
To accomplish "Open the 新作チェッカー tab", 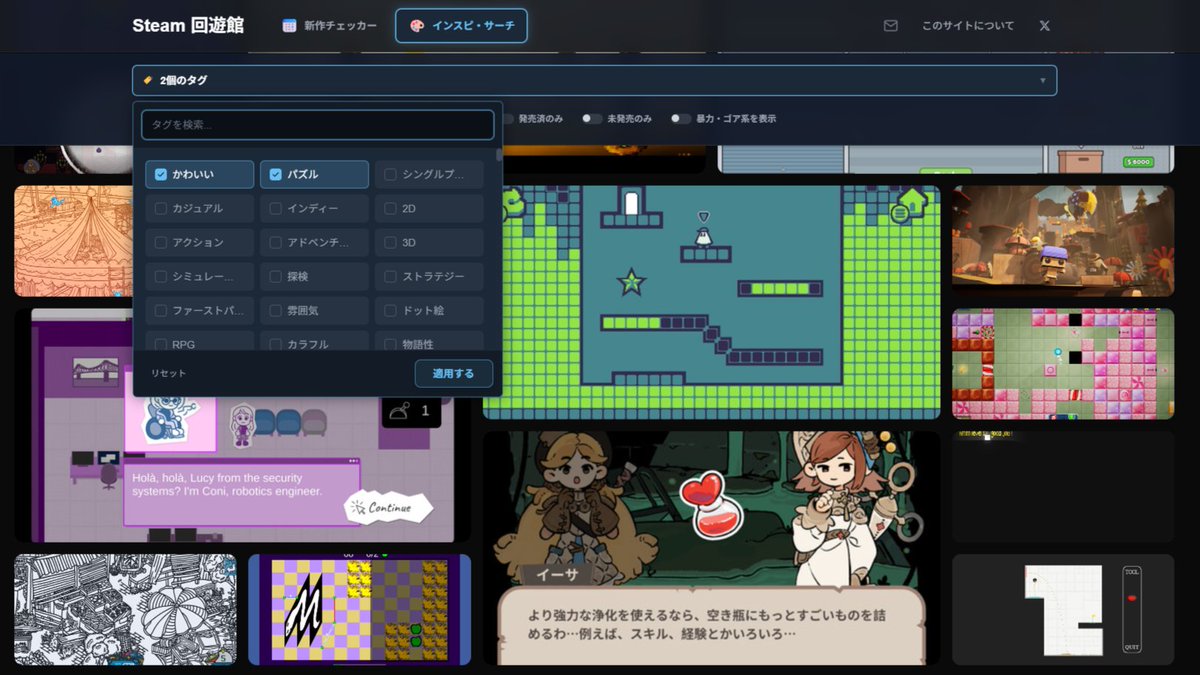I will pos(329,26).
